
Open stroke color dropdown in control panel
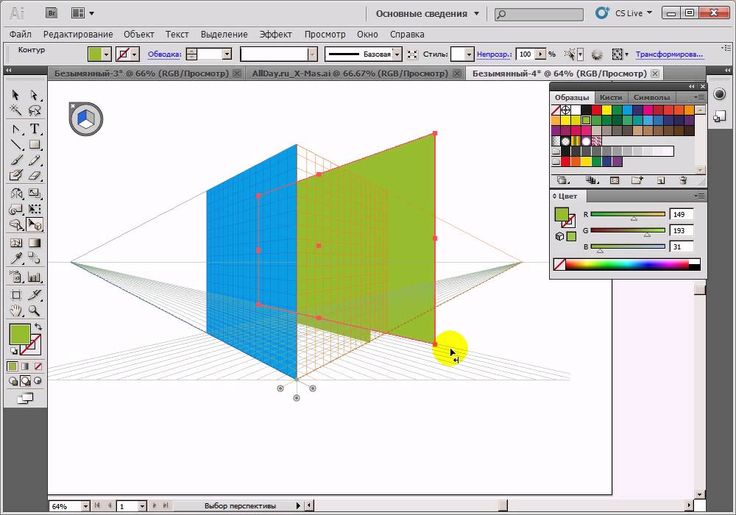(x=135, y=54)
